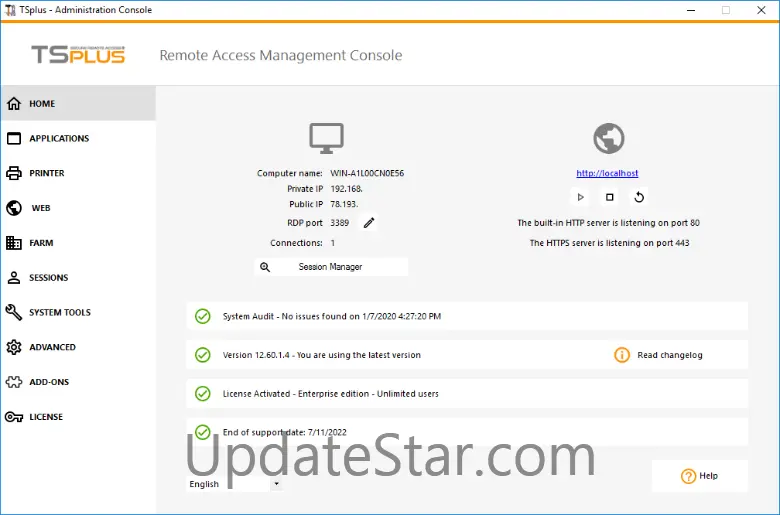Open the HOME menu item
The image size is (780, 515).
tap(79, 103)
